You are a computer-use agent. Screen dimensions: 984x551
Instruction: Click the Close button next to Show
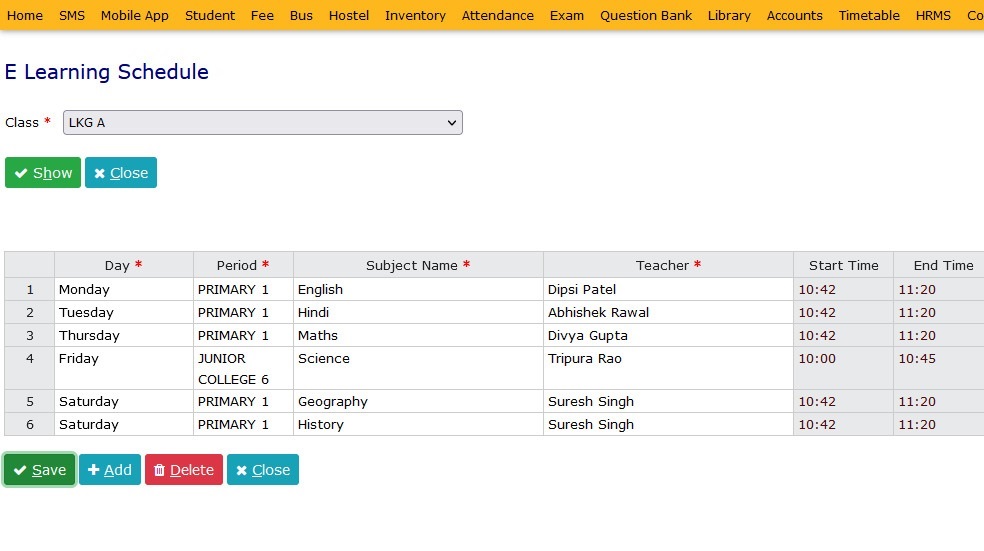click(x=120, y=173)
